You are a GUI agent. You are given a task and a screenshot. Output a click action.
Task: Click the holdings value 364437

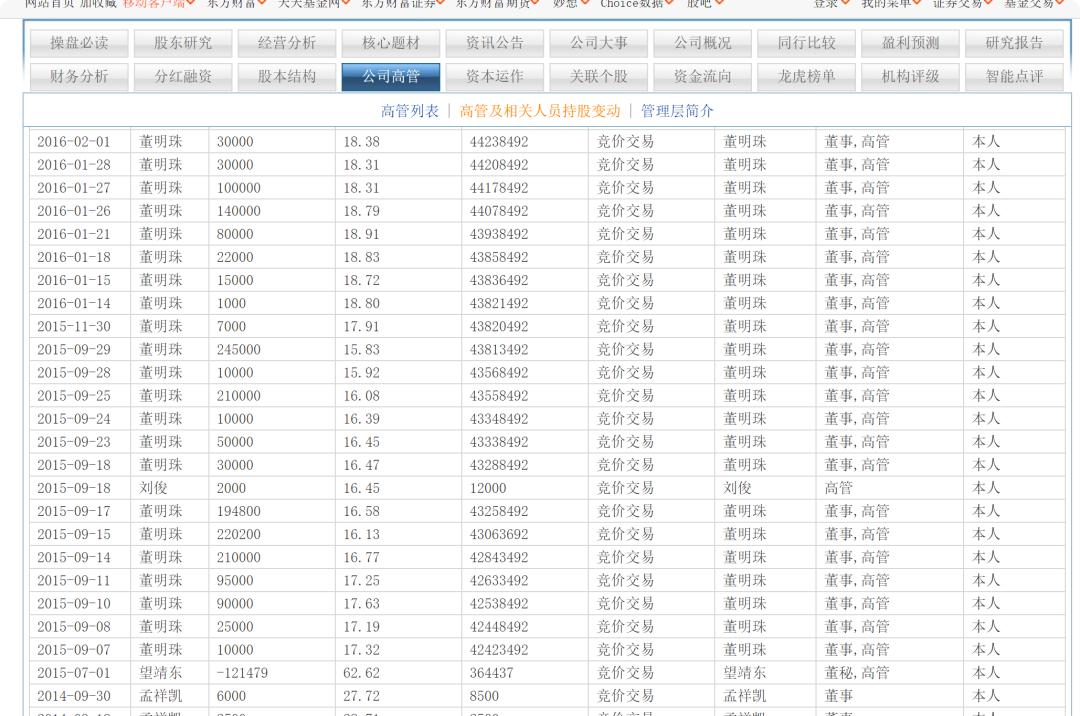[491, 673]
